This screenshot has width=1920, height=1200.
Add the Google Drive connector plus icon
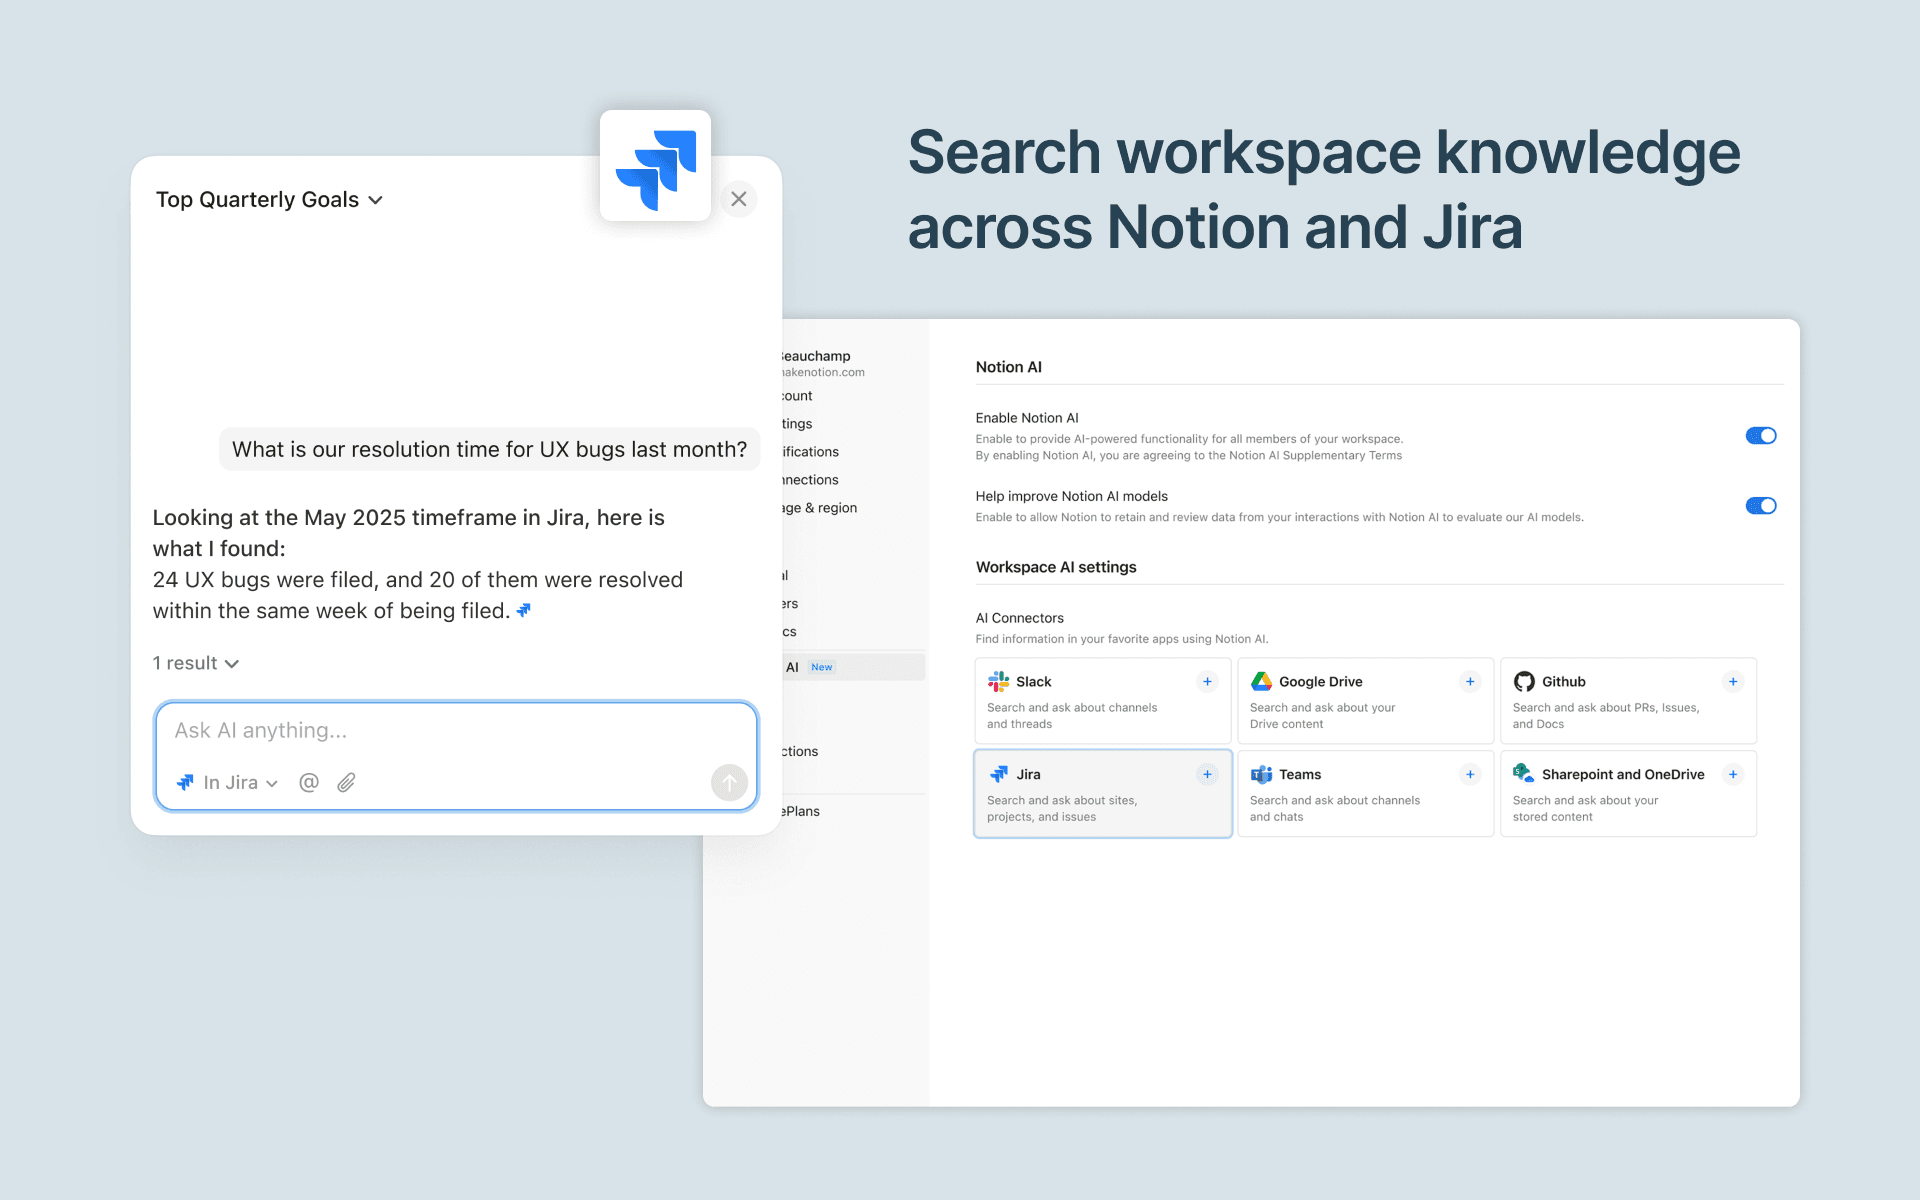[1470, 682]
